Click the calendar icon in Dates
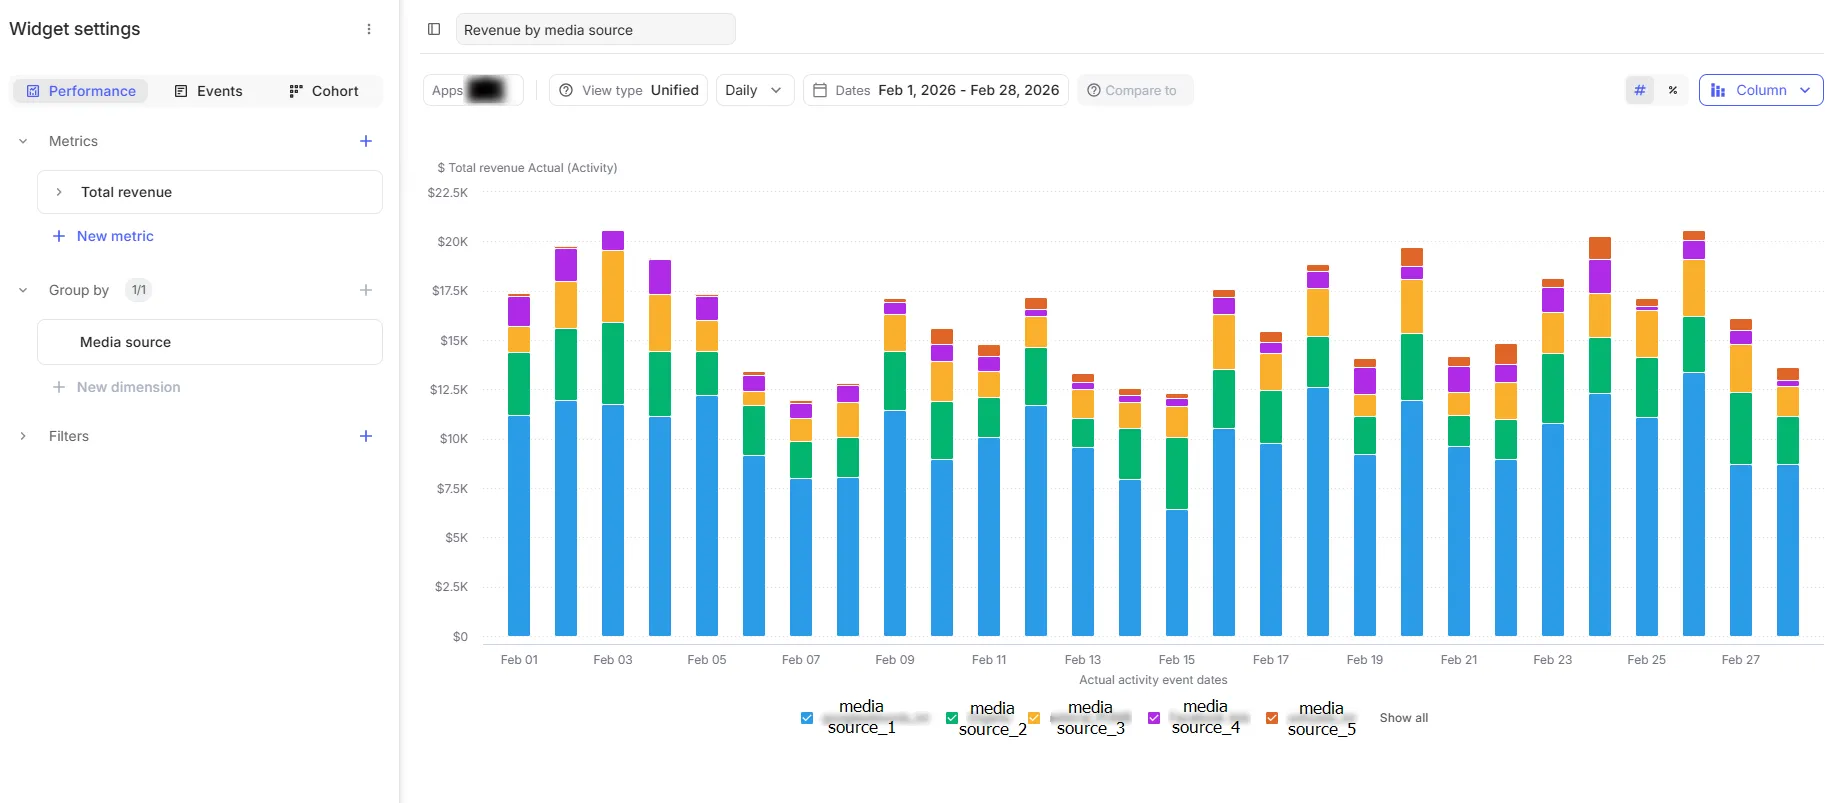 point(820,90)
